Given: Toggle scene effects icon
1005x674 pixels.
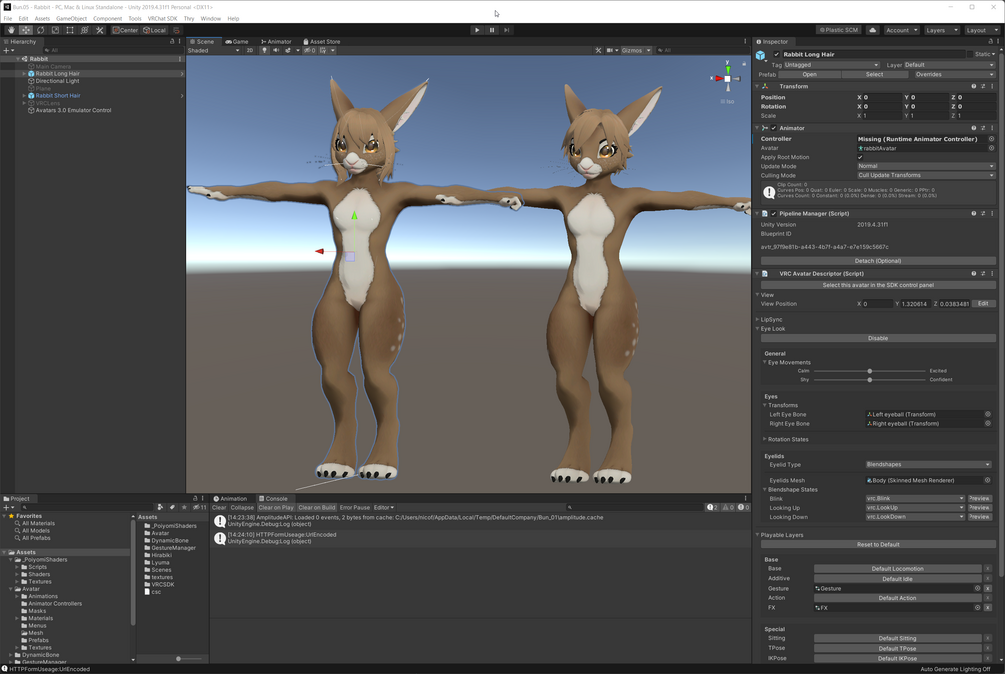Looking at the screenshot, I should [x=288, y=51].
